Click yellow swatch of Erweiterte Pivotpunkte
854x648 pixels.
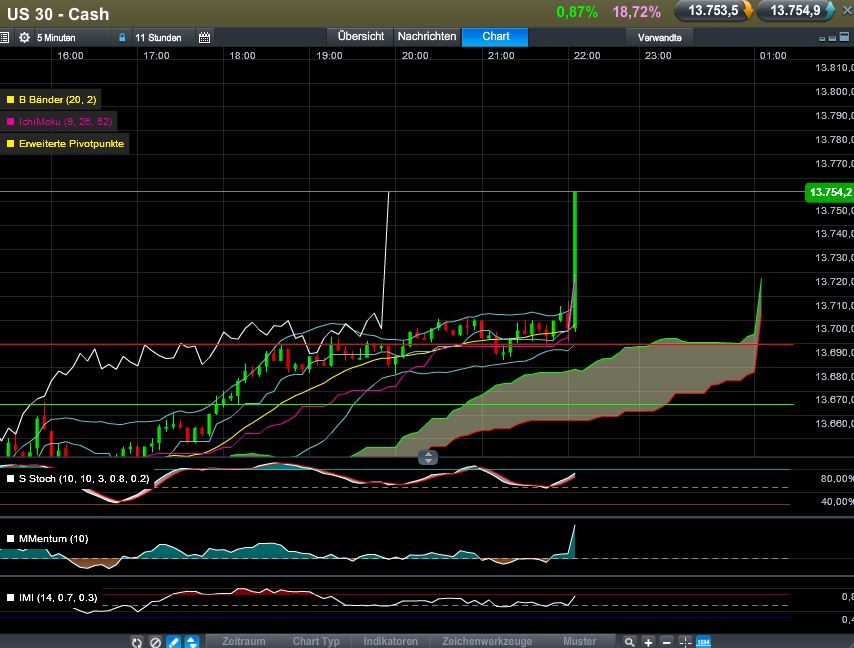(x=10, y=144)
